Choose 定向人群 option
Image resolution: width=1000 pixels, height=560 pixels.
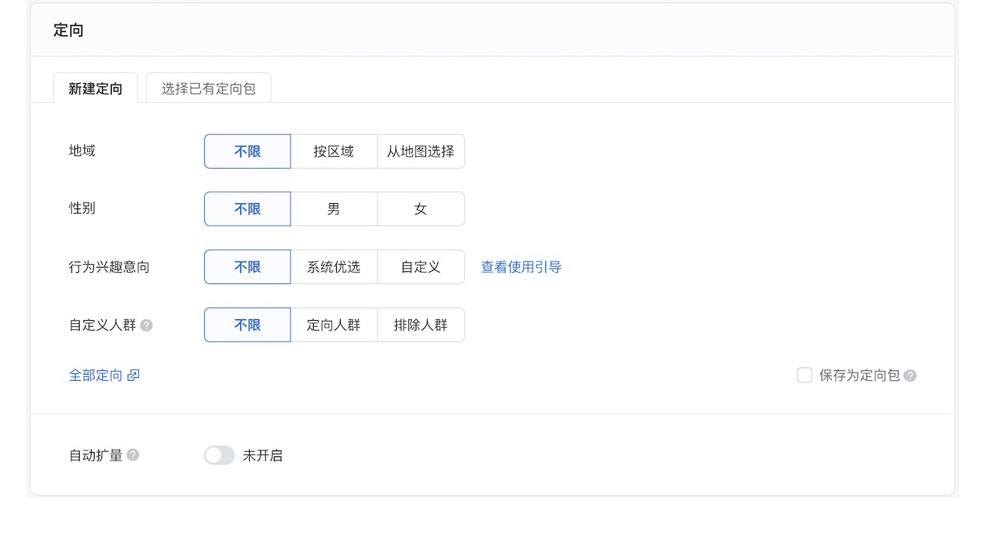click(x=334, y=325)
